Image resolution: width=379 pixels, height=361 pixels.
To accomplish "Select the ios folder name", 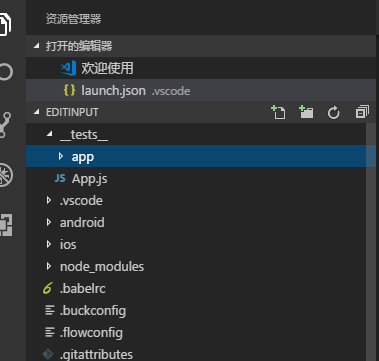I will tap(68, 244).
